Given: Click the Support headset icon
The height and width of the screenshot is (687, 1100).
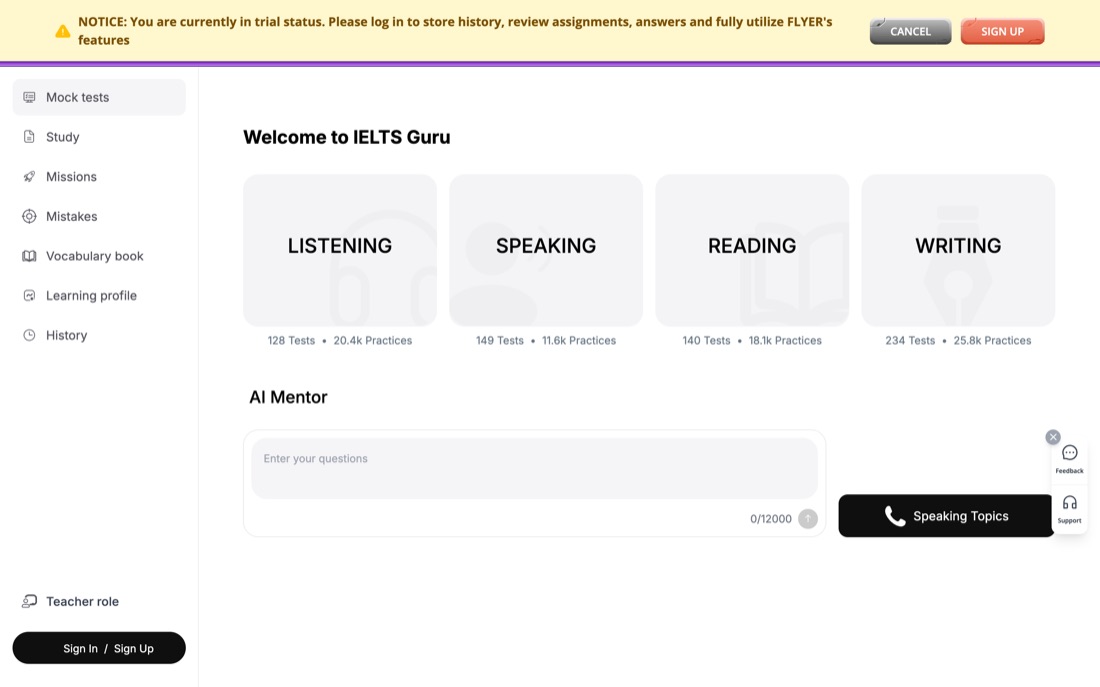Looking at the screenshot, I should point(1069,502).
